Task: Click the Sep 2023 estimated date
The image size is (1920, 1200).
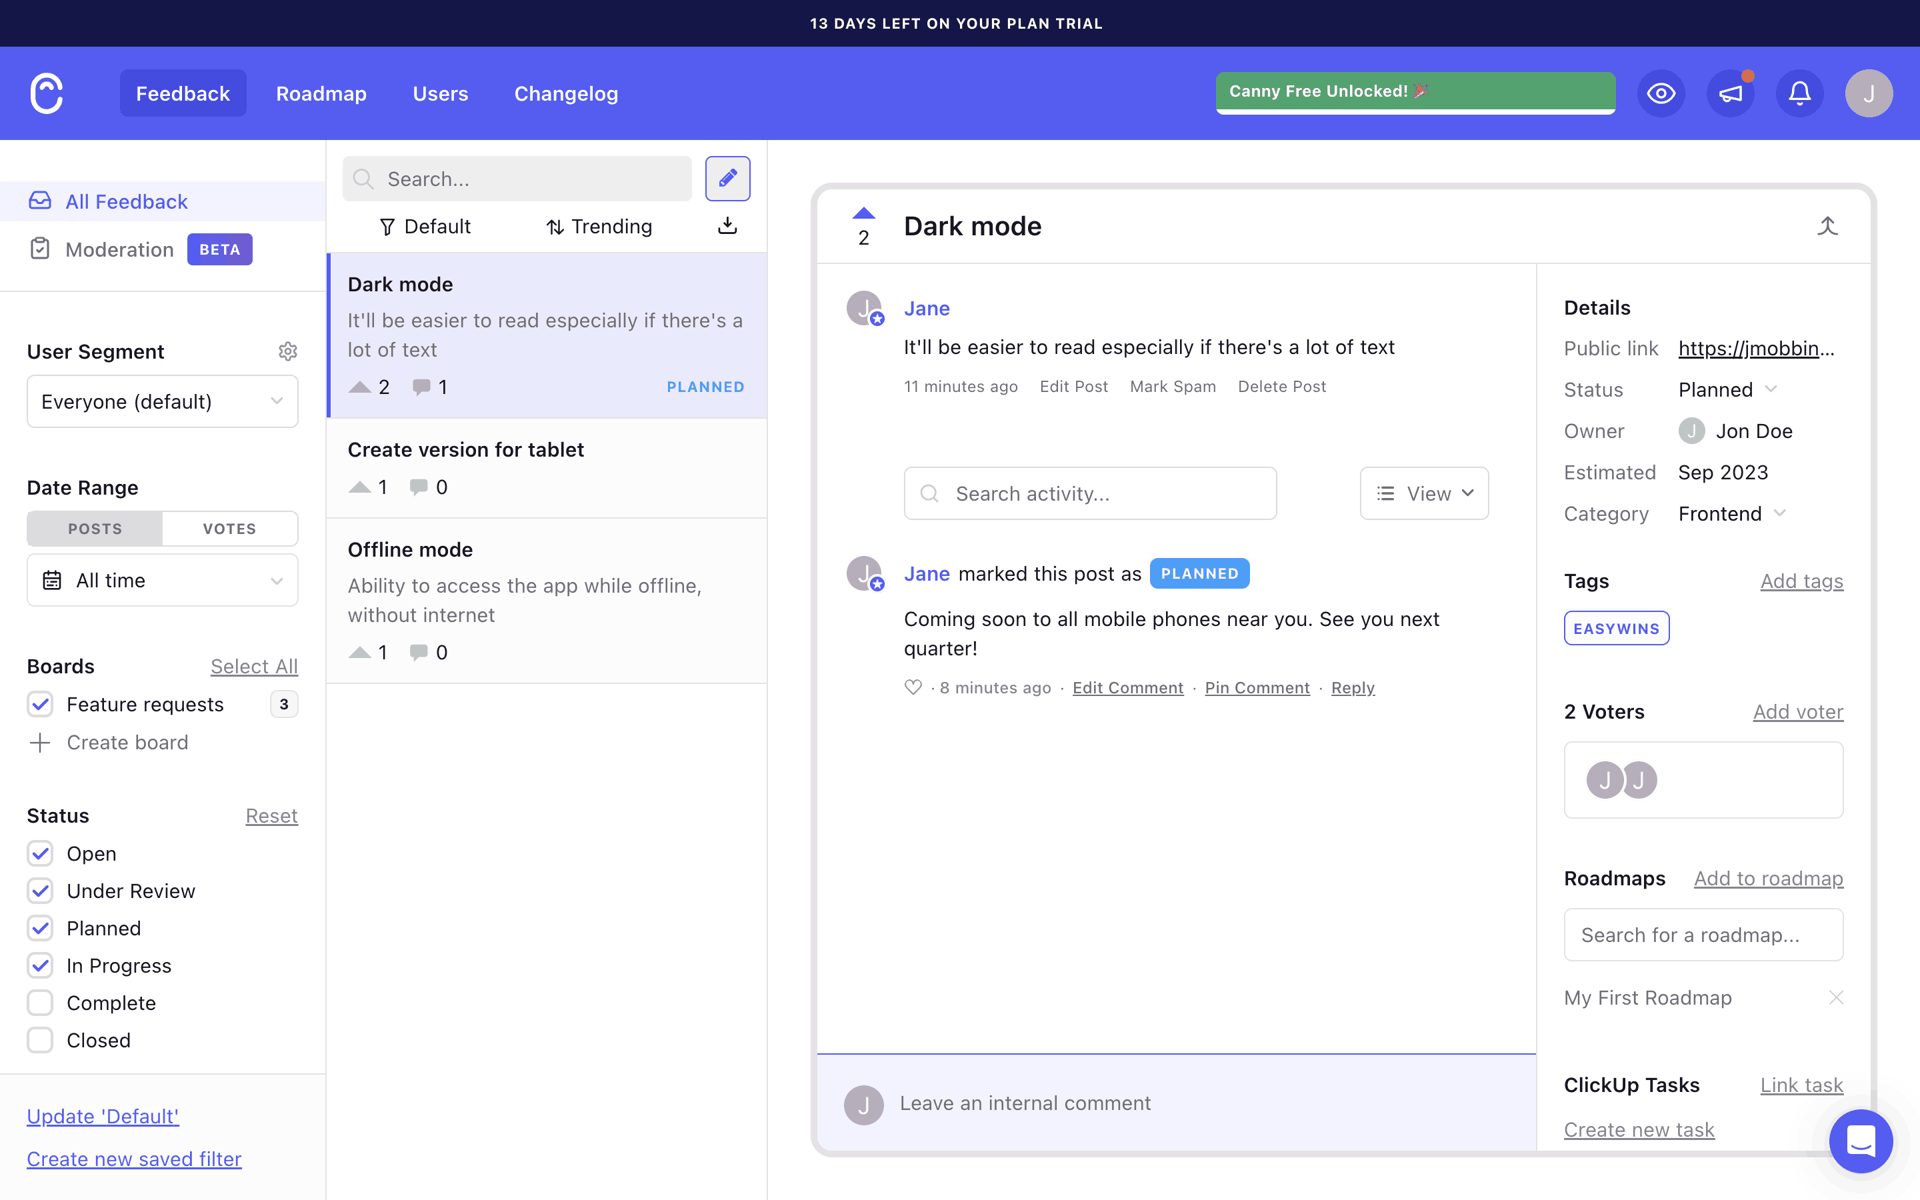Action: (1723, 472)
